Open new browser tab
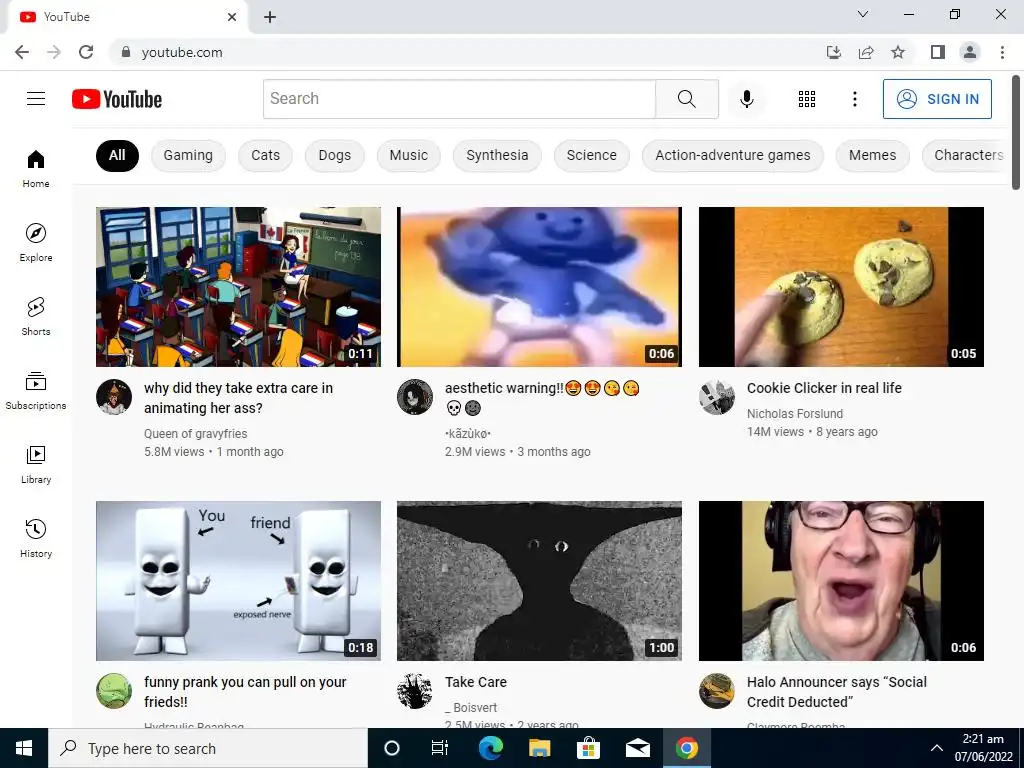Screen dimensions: 1024x768 [270, 17]
